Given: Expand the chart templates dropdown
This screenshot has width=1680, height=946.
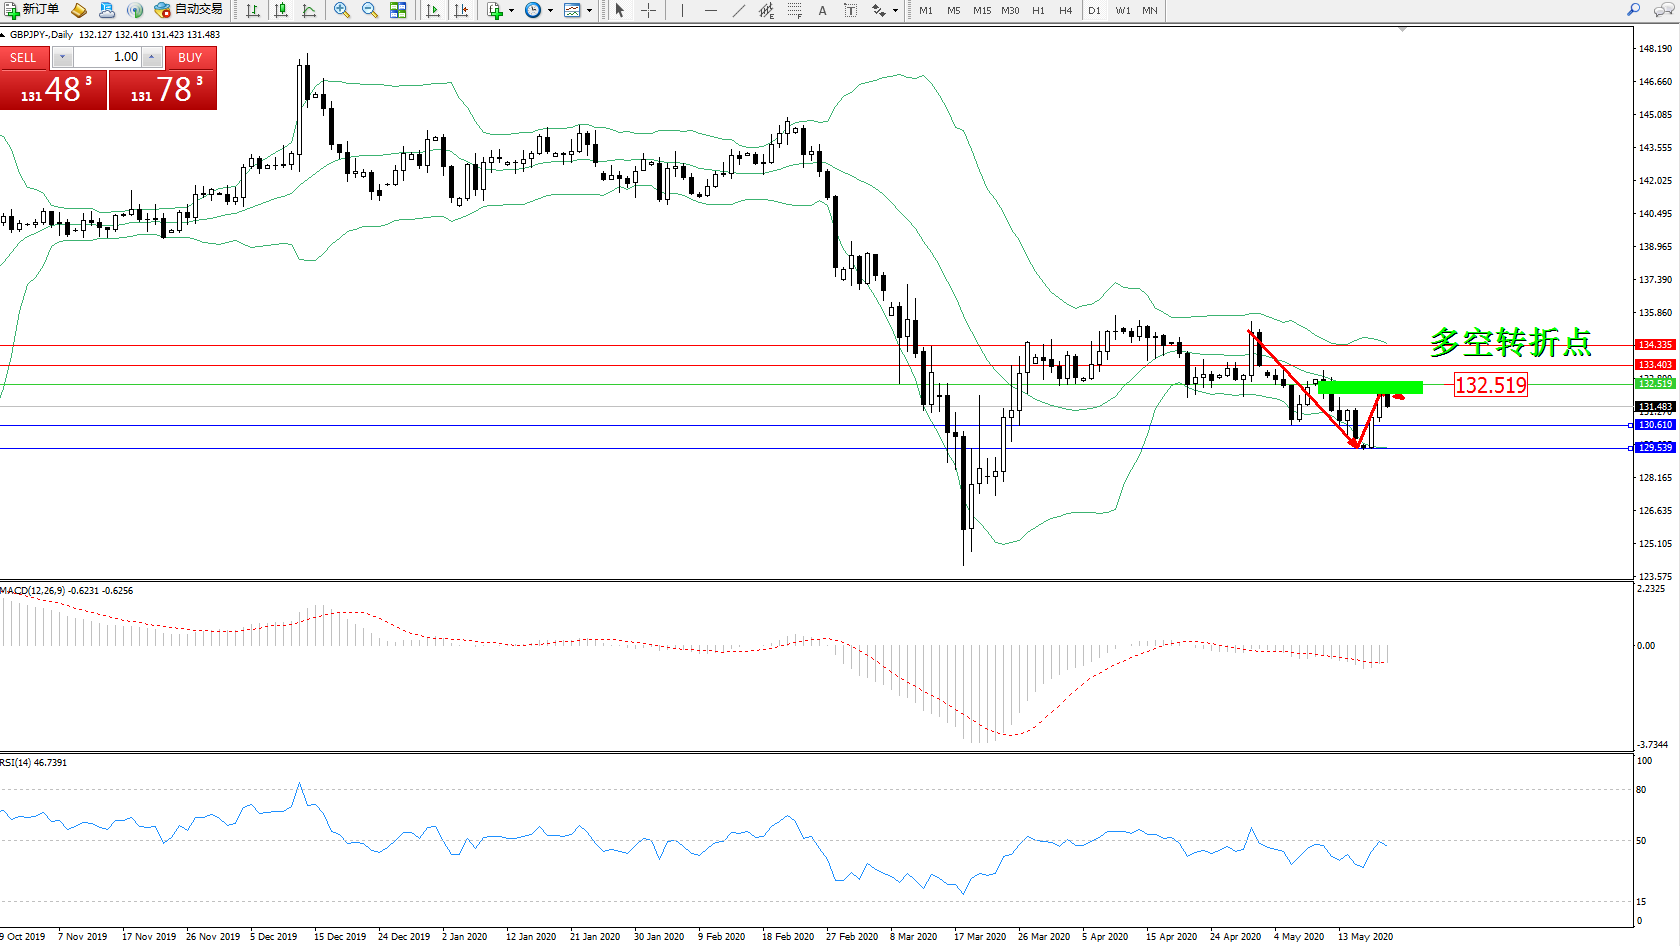Looking at the screenshot, I should 589,11.
